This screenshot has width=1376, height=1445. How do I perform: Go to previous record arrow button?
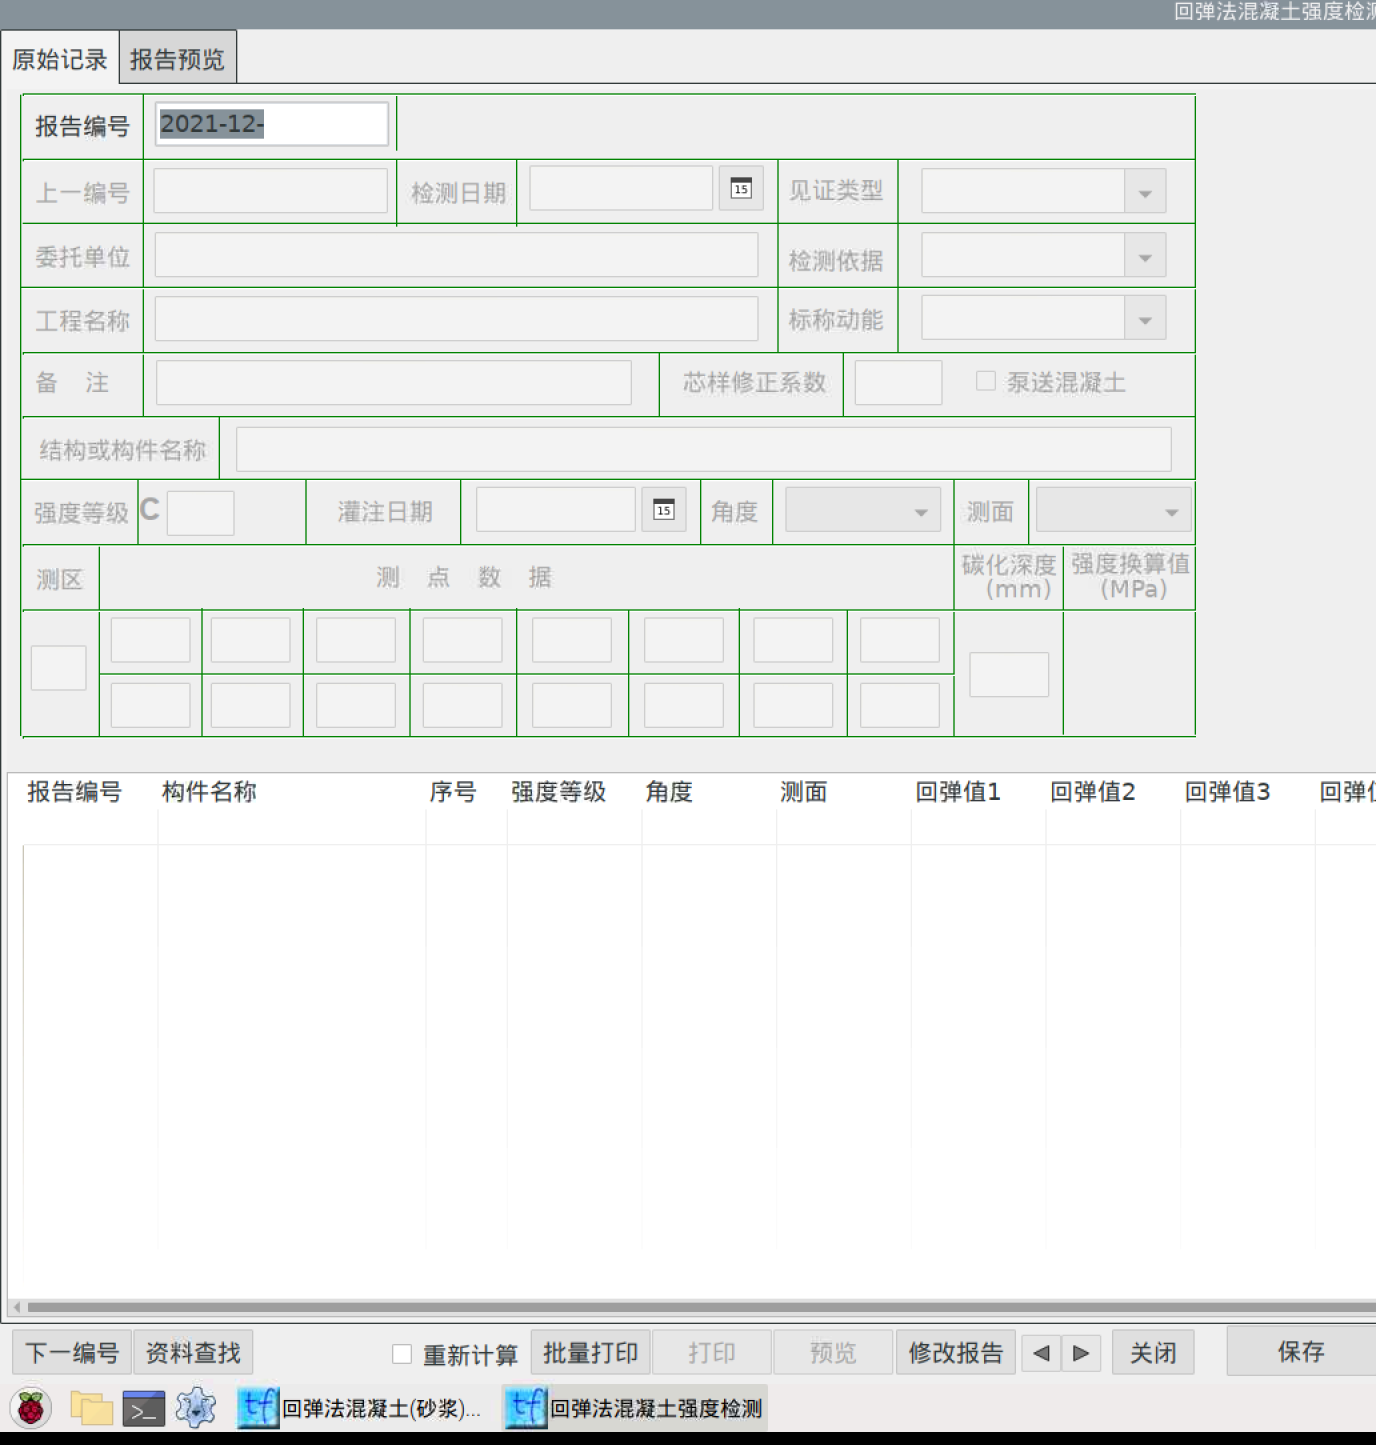[x=1041, y=1353]
